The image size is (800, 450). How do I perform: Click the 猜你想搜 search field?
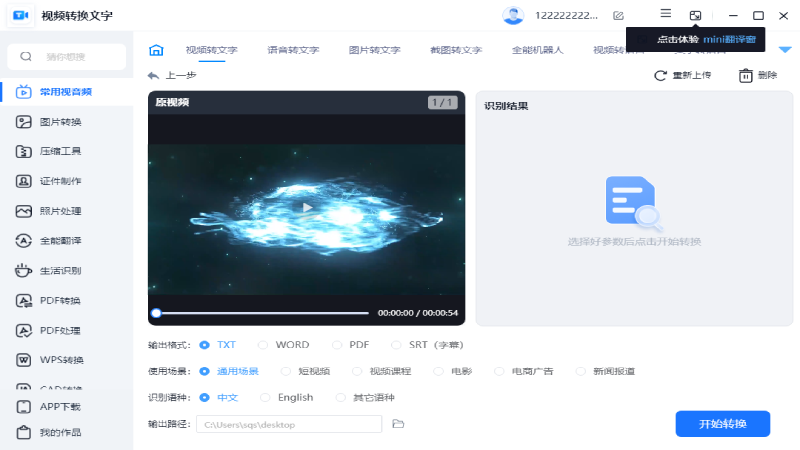point(66,57)
